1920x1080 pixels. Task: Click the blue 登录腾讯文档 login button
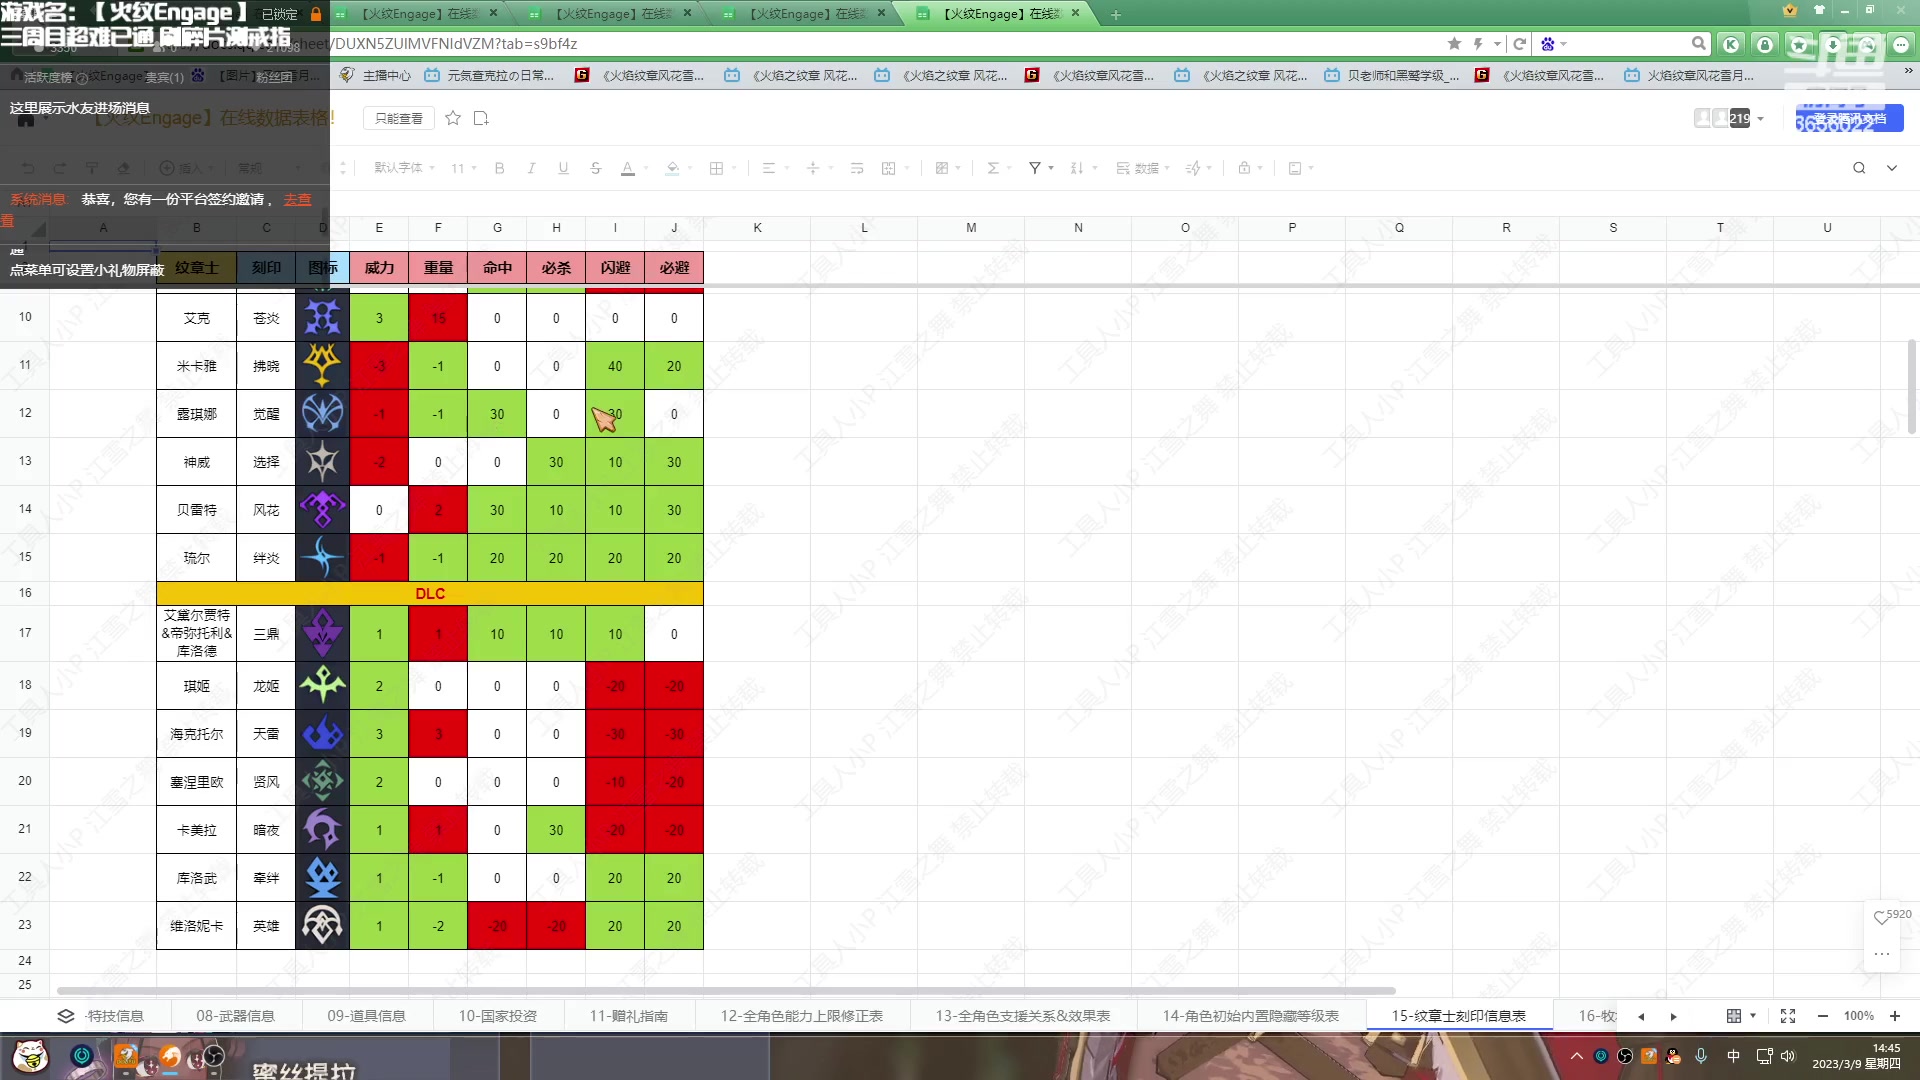click(1849, 118)
